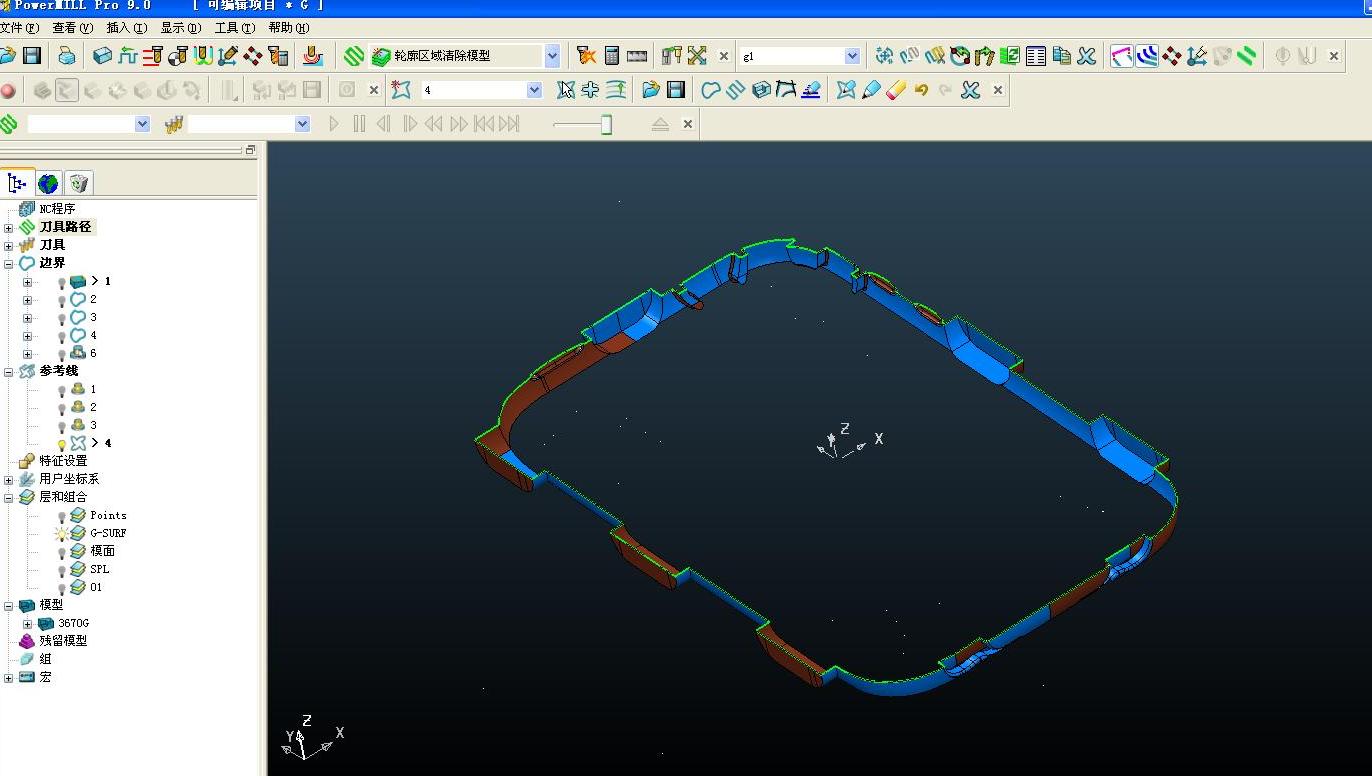The height and width of the screenshot is (776, 1372).
Task: Click the eraser icon in pattern toolbar
Action: coord(896,90)
